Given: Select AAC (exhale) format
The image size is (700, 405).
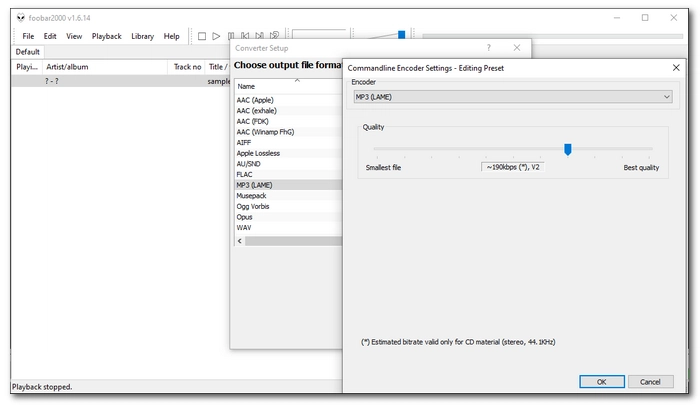Looking at the screenshot, I should pyautogui.click(x=288, y=111).
